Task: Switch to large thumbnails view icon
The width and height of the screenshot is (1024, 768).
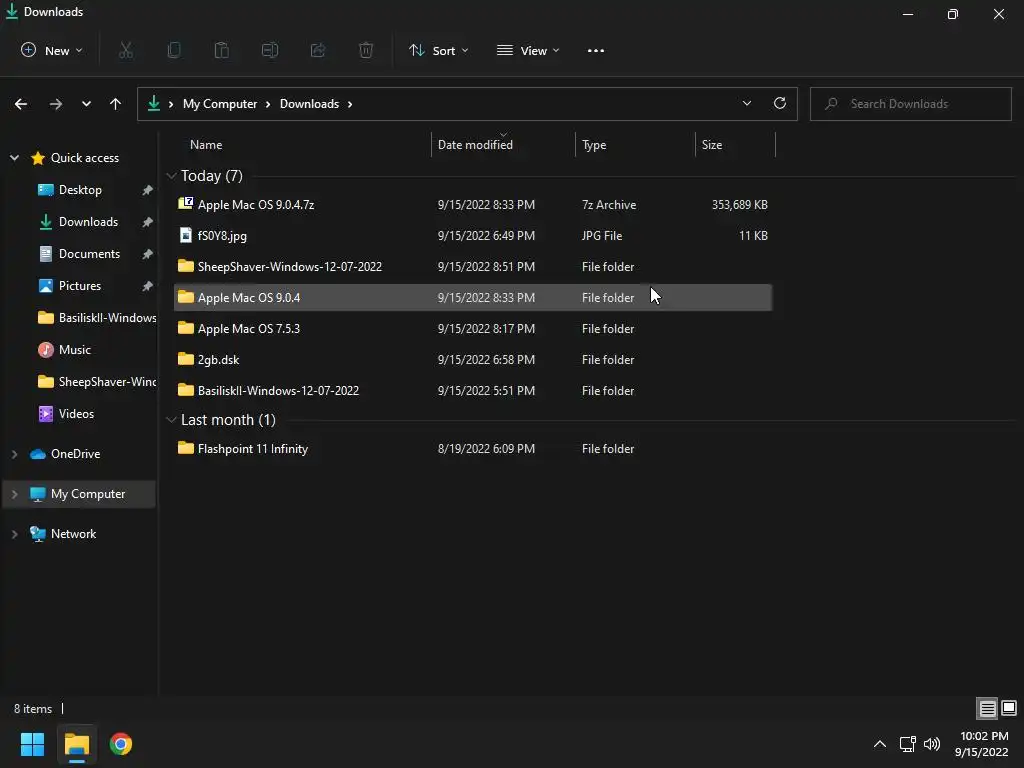Action: click(1009, 708)
